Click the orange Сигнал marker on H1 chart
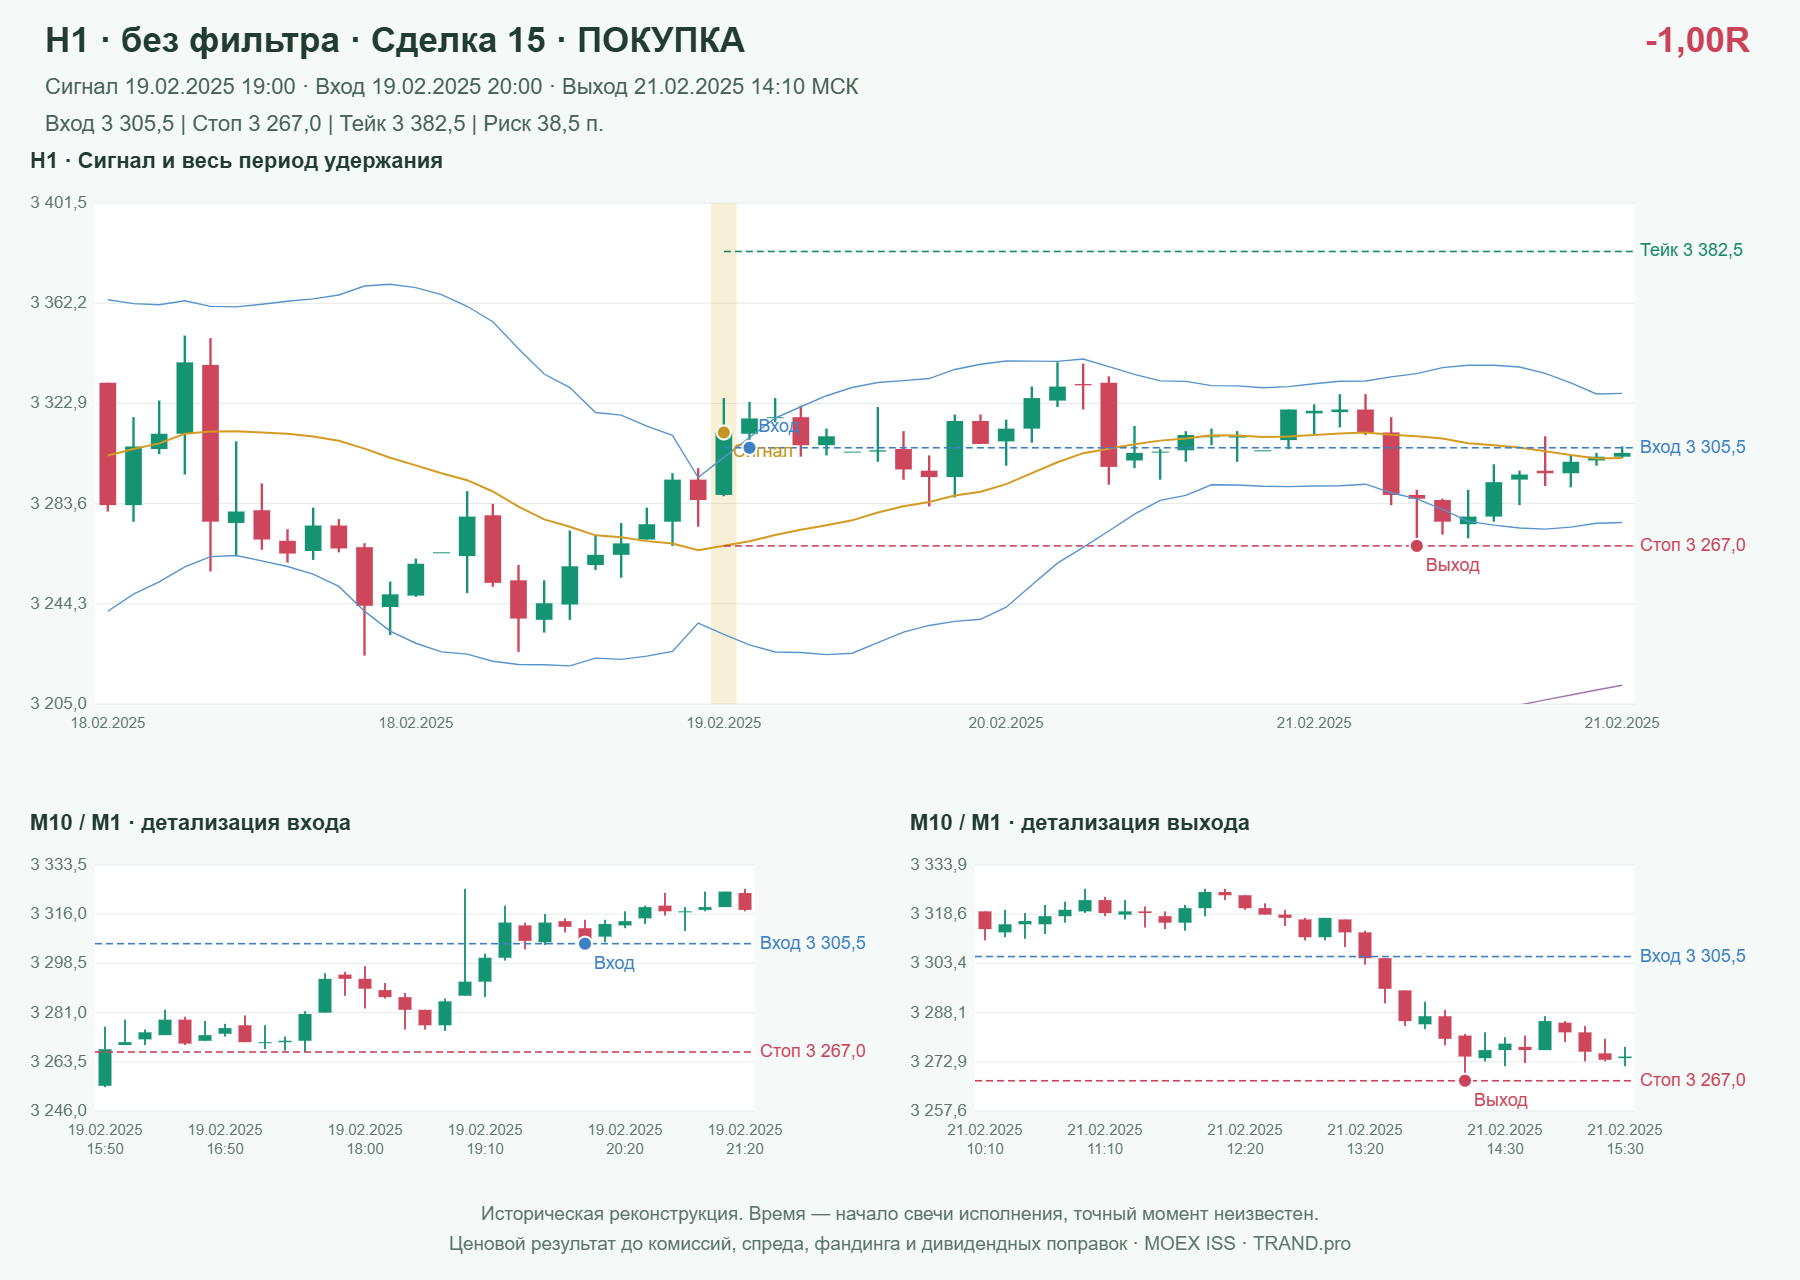The image size is (1800, 1280). pyautogui.click(x=723, y=433)
